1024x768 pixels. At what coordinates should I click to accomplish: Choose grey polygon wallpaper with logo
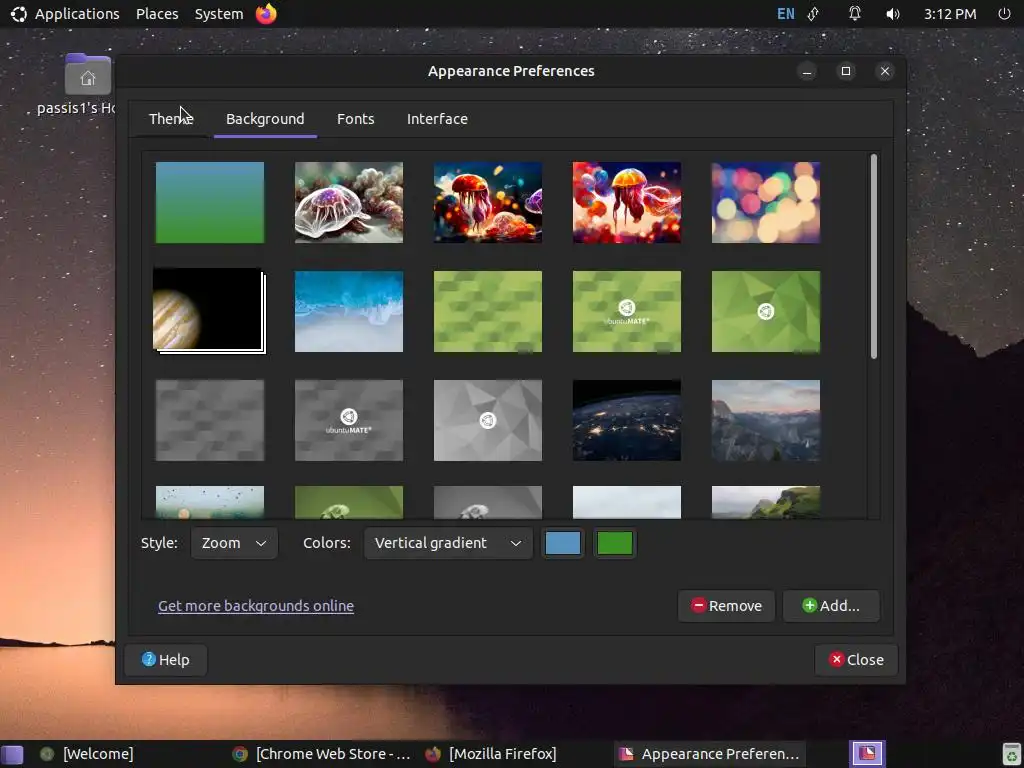(488, 421)
